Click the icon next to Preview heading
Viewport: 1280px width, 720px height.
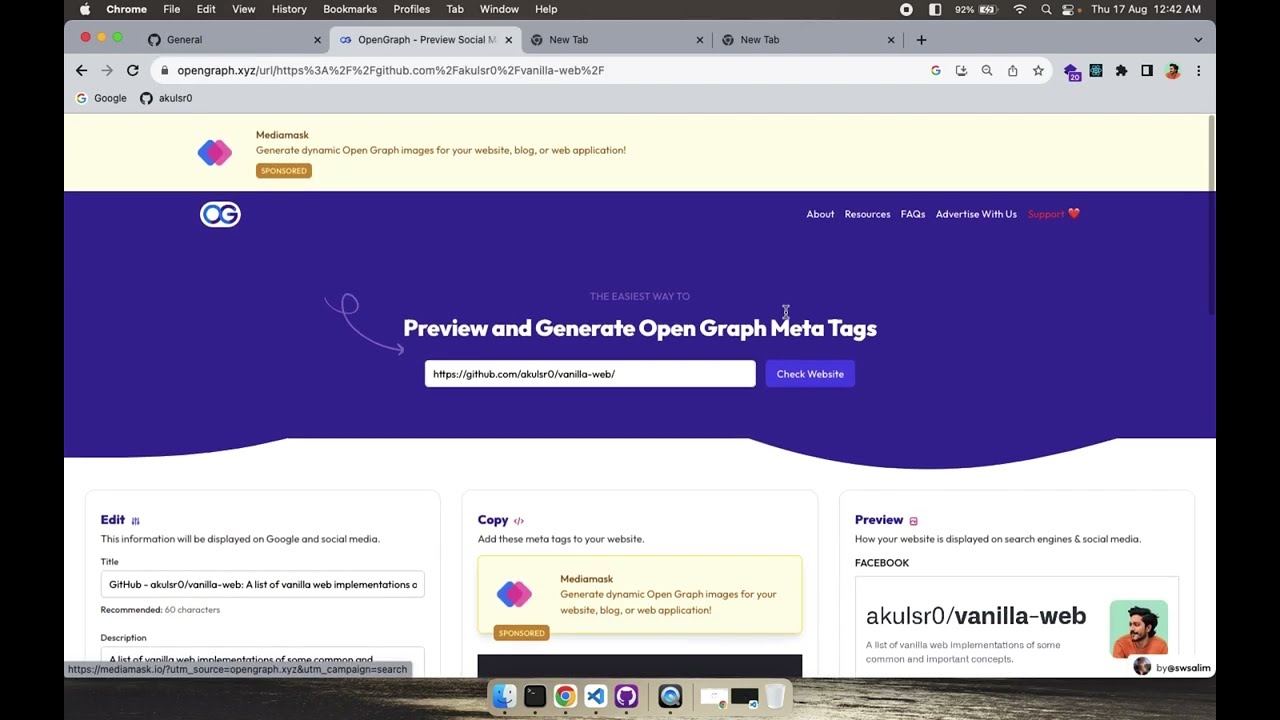913,521
